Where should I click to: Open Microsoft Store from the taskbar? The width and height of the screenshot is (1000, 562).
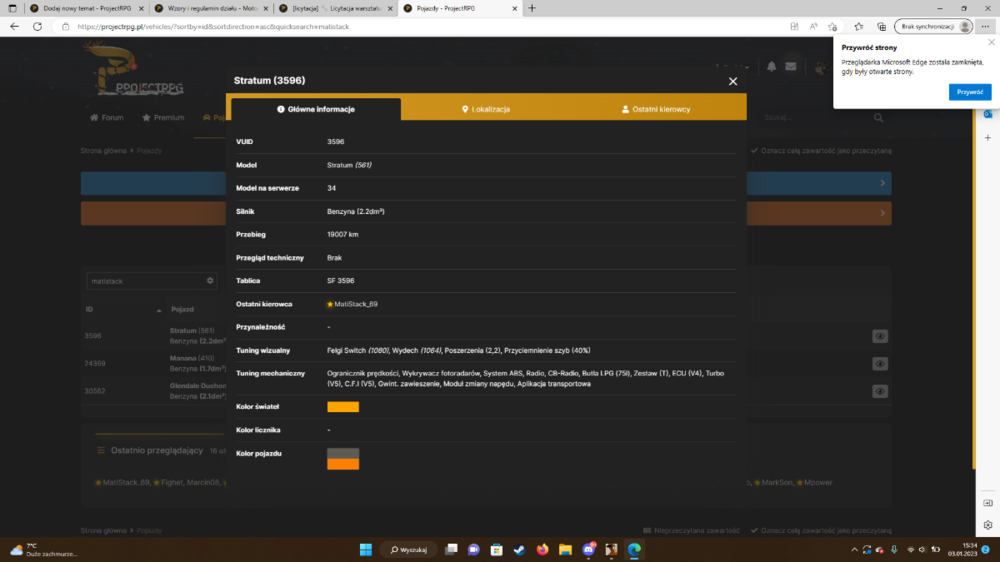496,549
